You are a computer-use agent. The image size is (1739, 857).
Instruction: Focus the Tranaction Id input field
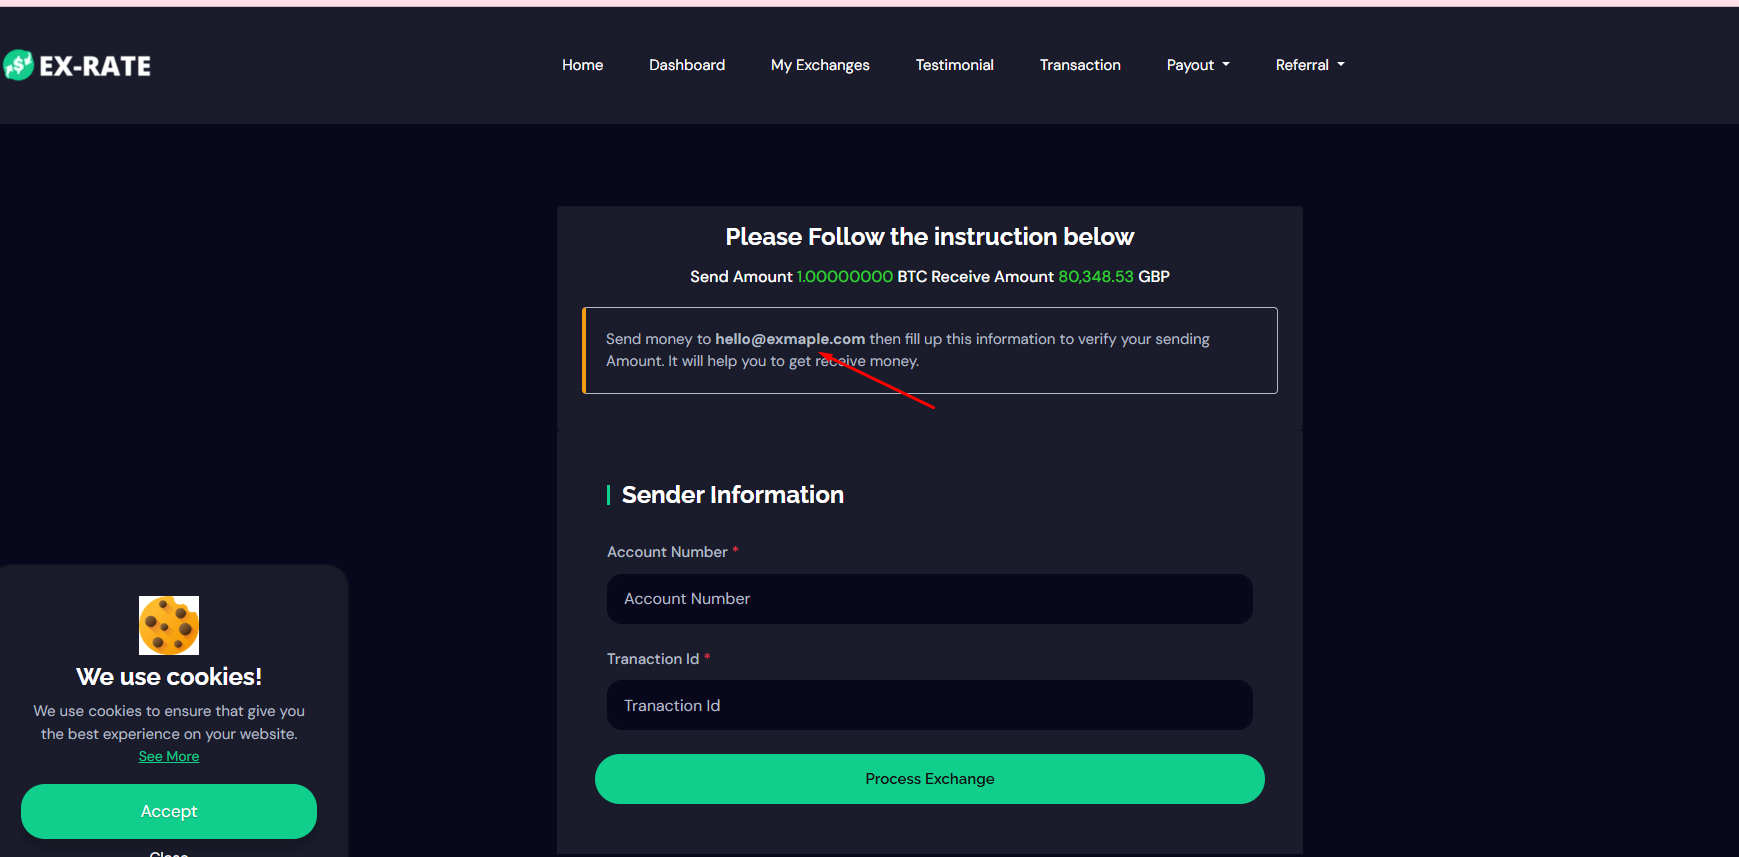point(929,705)
